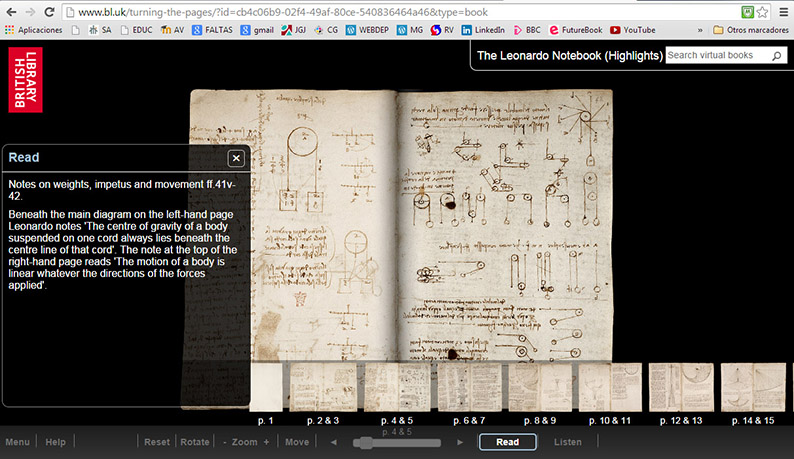Select the p. 8 & 9 thumbnail
Image resolution: width=794 pixels, height=459 pixels.
(x=540, y=388)
